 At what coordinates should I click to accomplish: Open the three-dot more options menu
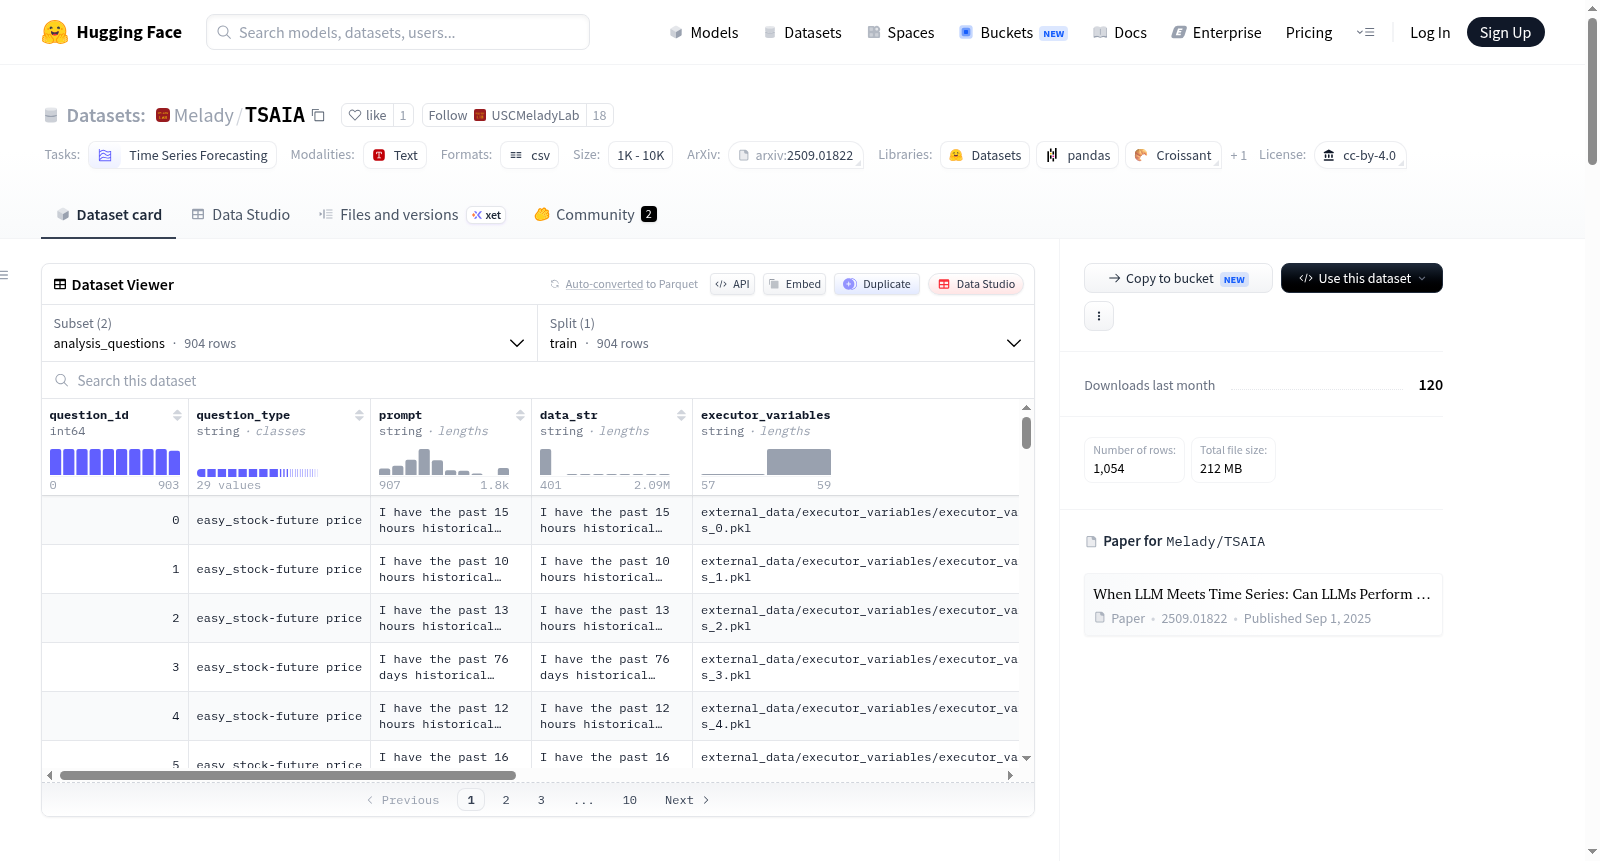point(1099,316)
